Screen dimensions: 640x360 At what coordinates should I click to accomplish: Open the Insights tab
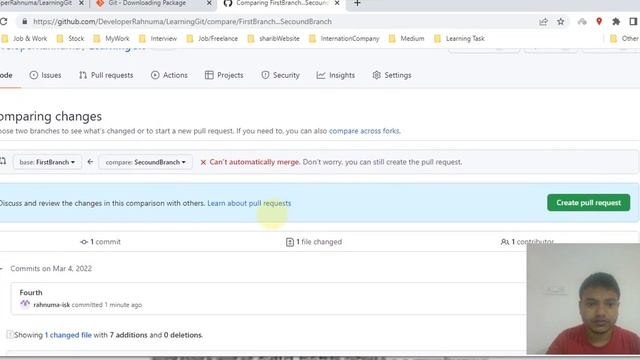[x=336, y=76]
